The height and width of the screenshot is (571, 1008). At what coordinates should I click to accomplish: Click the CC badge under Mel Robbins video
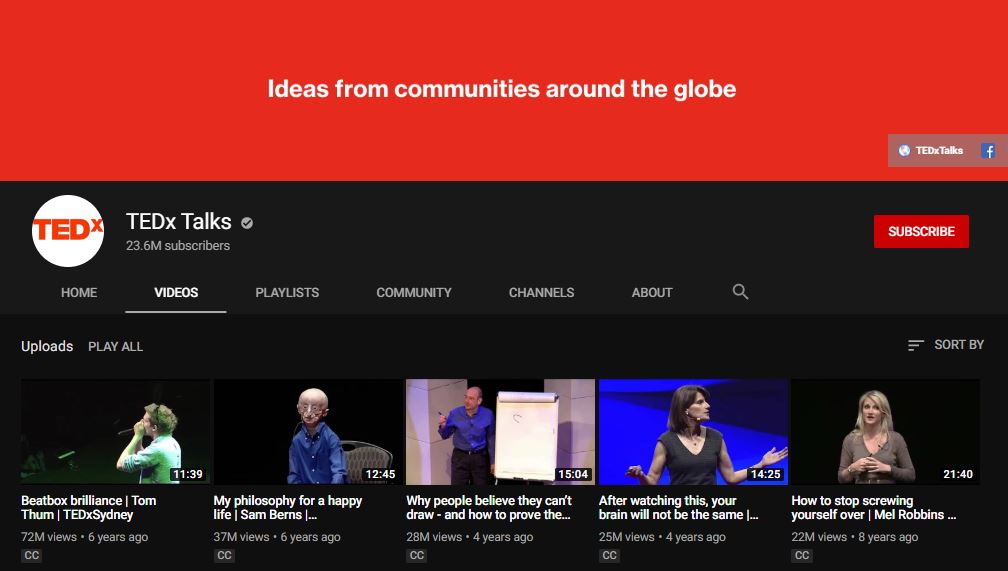coord(802,556)
